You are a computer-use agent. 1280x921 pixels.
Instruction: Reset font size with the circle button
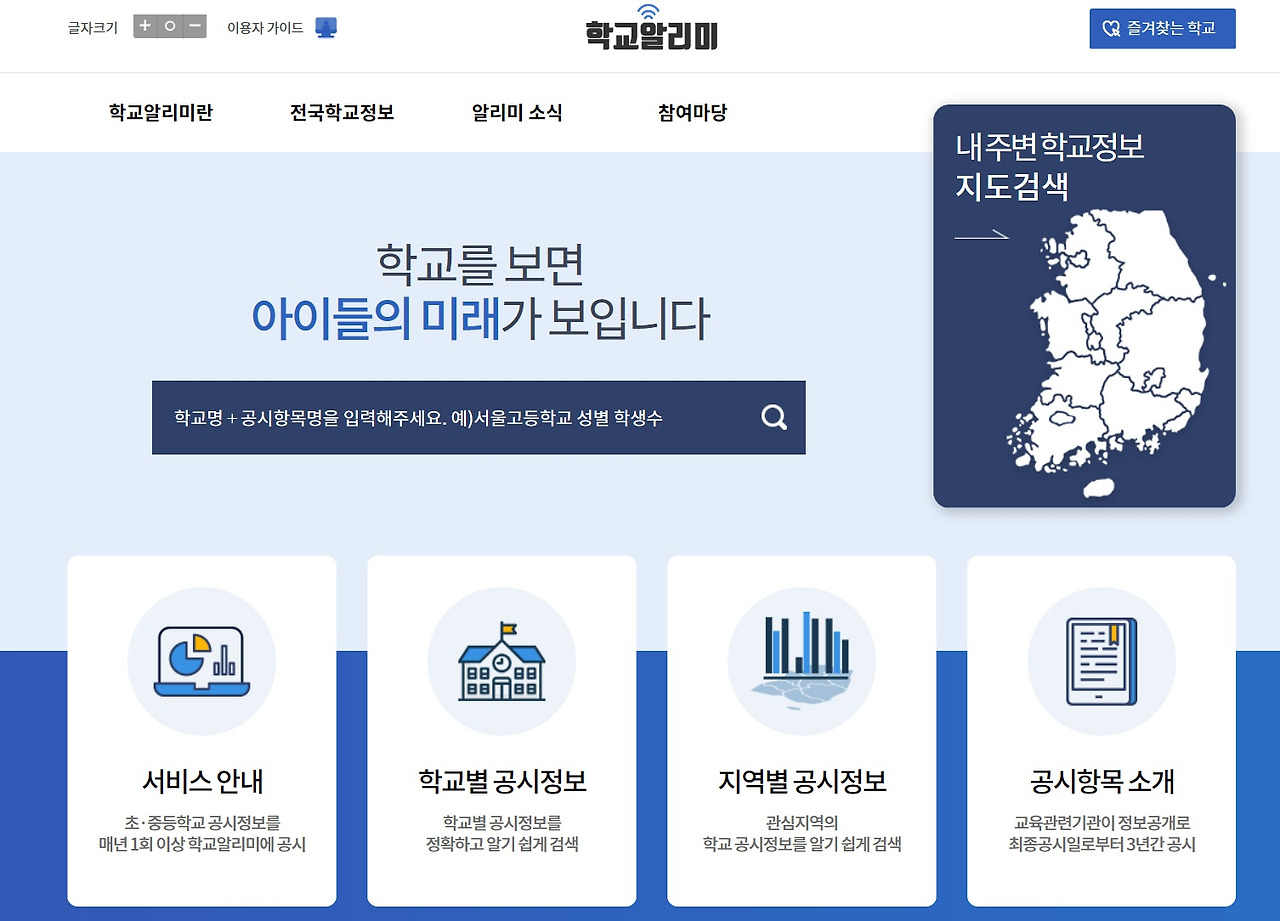click(x=169, y=27)
